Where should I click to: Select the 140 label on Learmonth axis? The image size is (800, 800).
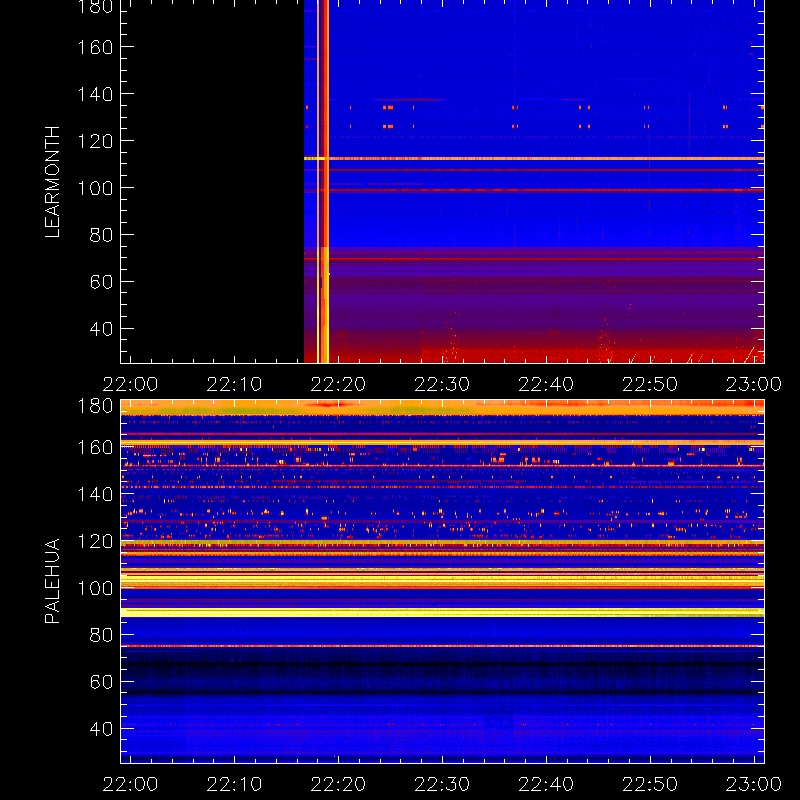point(95,94)
